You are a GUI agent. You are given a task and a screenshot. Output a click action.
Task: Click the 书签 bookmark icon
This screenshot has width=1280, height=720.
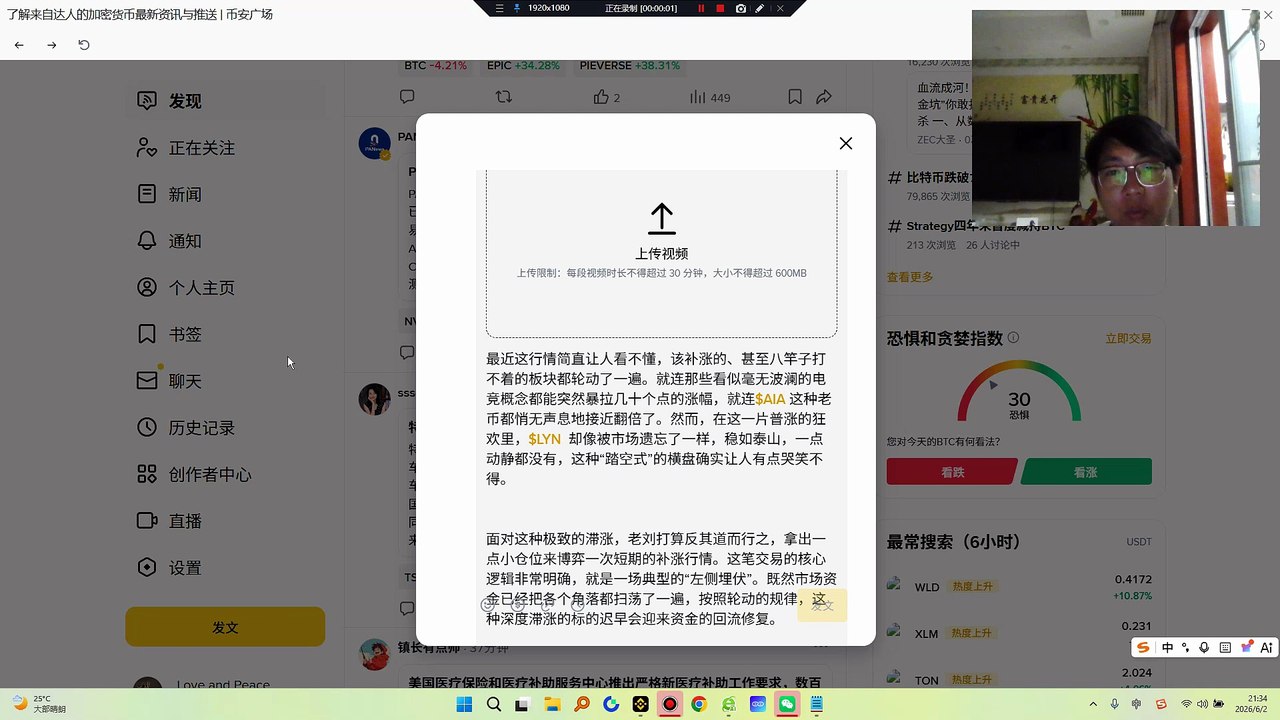point(147,334)
